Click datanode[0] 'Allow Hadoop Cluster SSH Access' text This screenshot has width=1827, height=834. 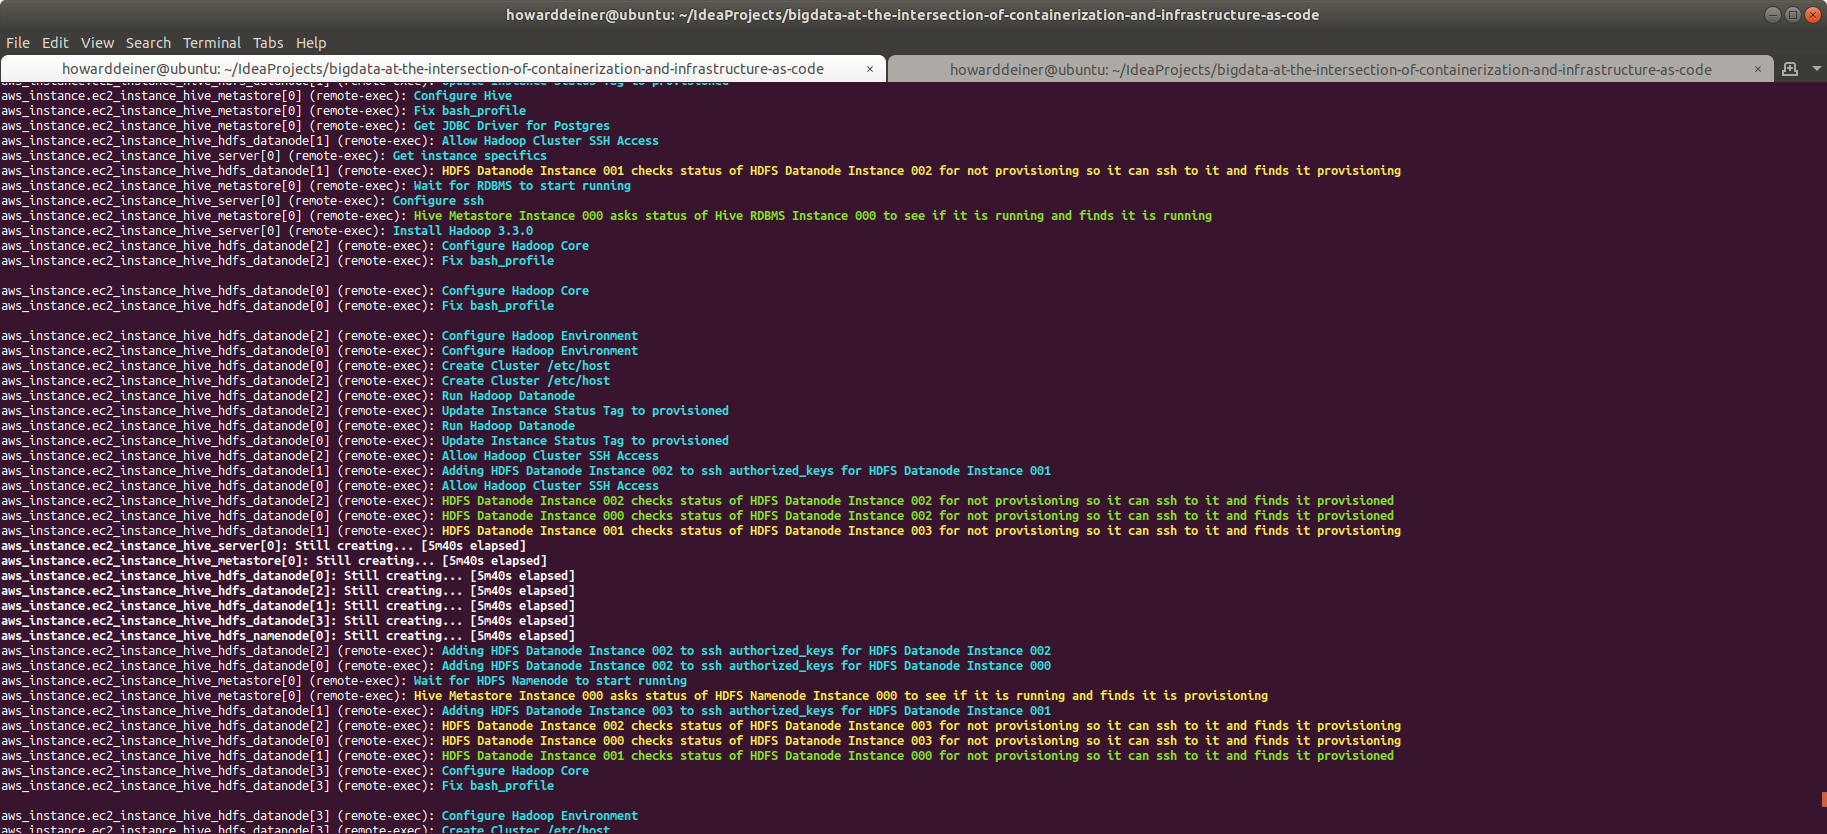tap(550, 486)
